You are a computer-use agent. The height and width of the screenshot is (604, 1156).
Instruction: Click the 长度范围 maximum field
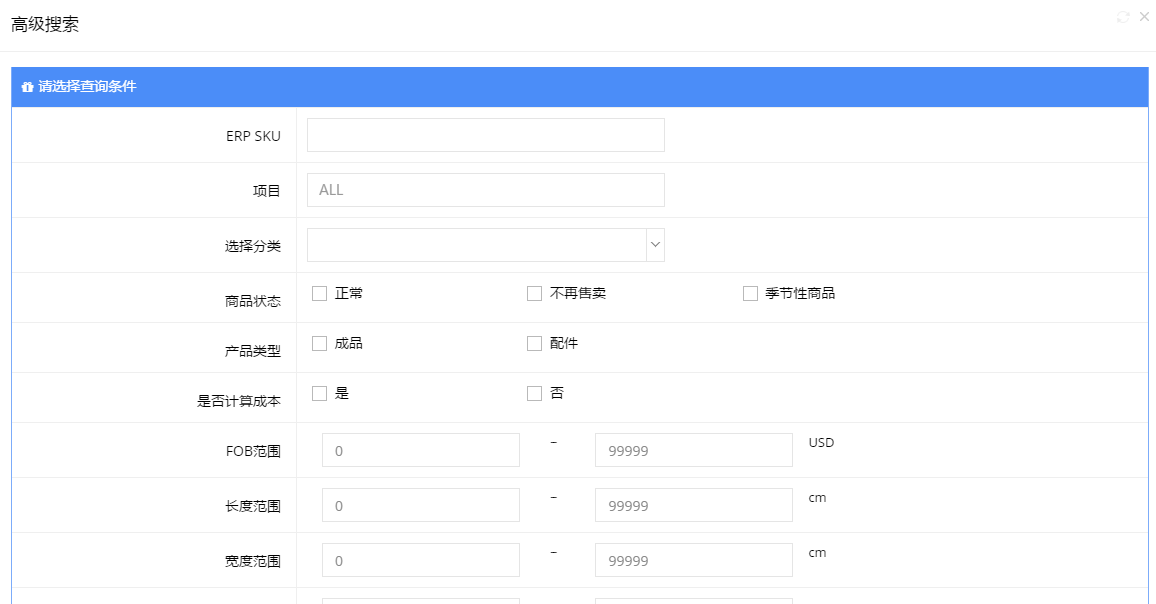click(694, 505)
